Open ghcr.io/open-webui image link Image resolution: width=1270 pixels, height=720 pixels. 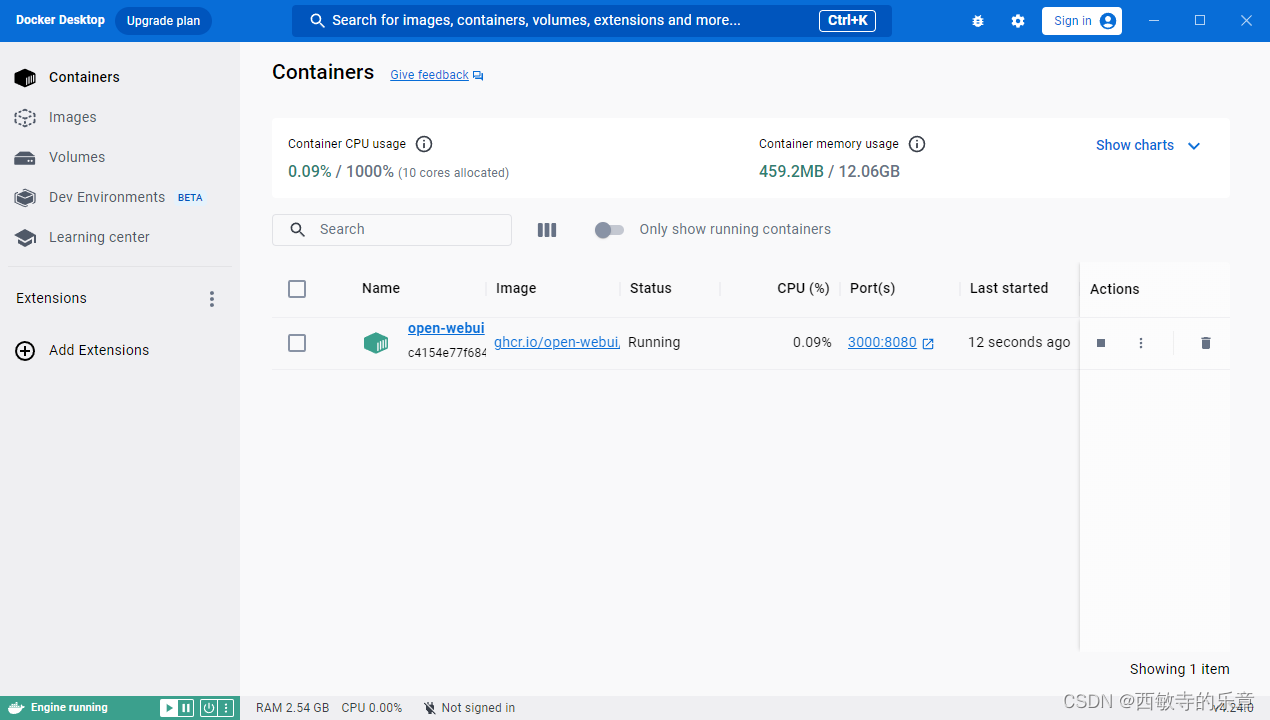click(x=557, y=342)
